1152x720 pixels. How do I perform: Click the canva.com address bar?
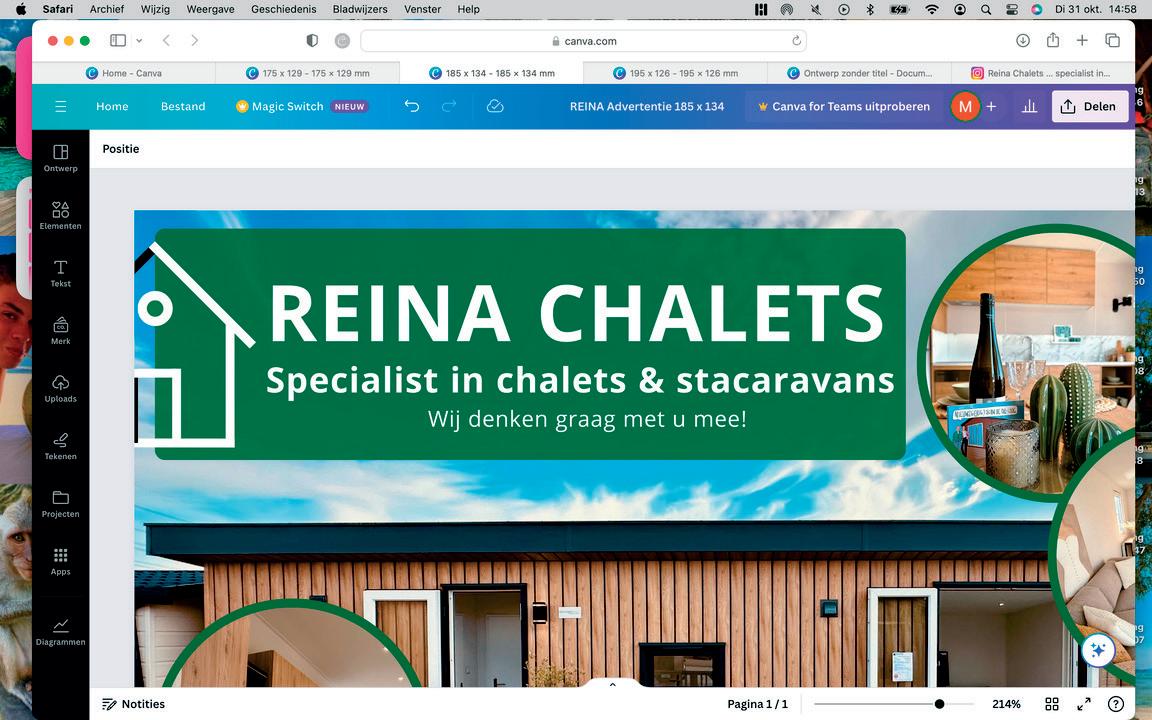583,41
